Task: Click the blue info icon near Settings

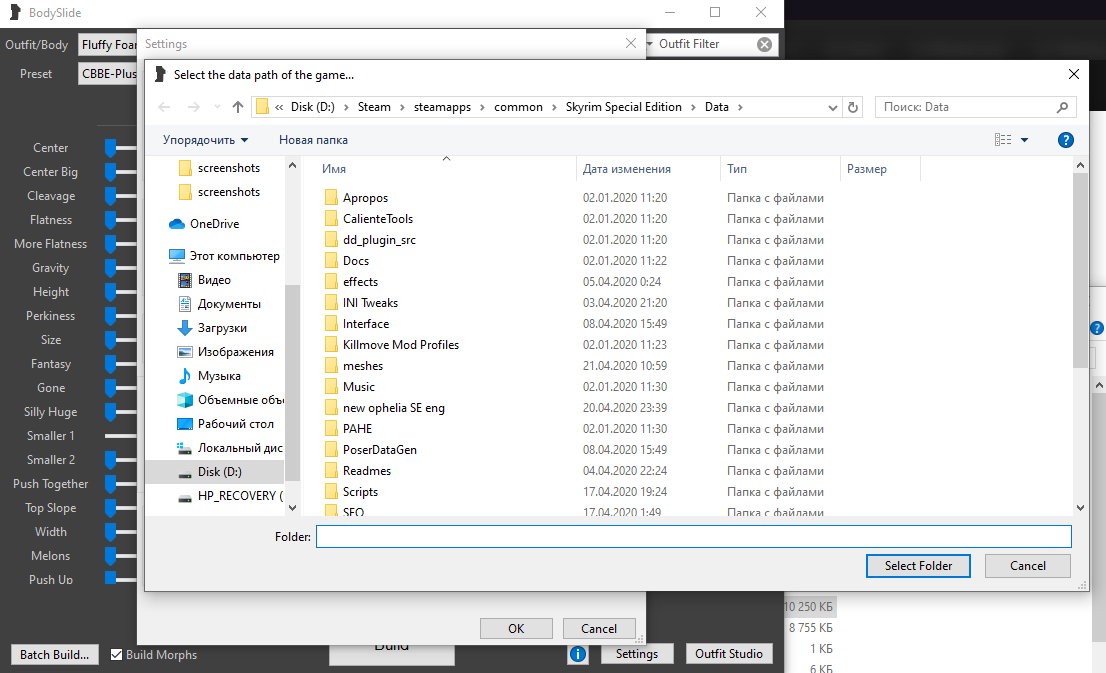Action: (578, 654)
